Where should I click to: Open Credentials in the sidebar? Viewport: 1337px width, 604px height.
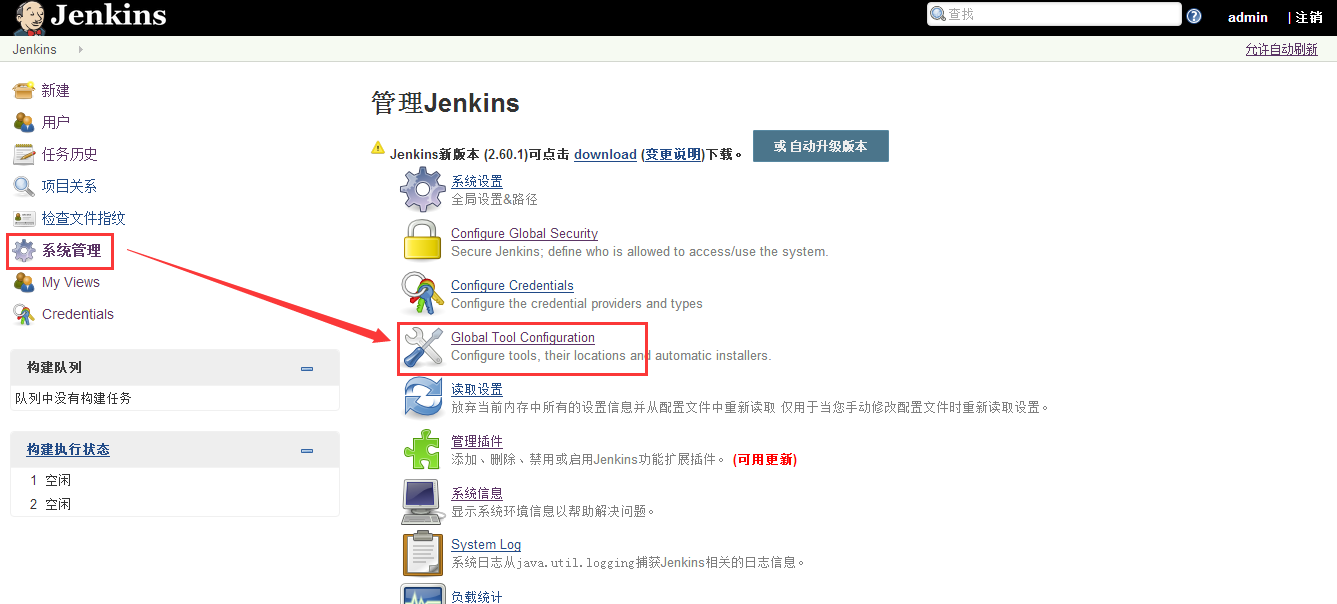tap(78, 314)
